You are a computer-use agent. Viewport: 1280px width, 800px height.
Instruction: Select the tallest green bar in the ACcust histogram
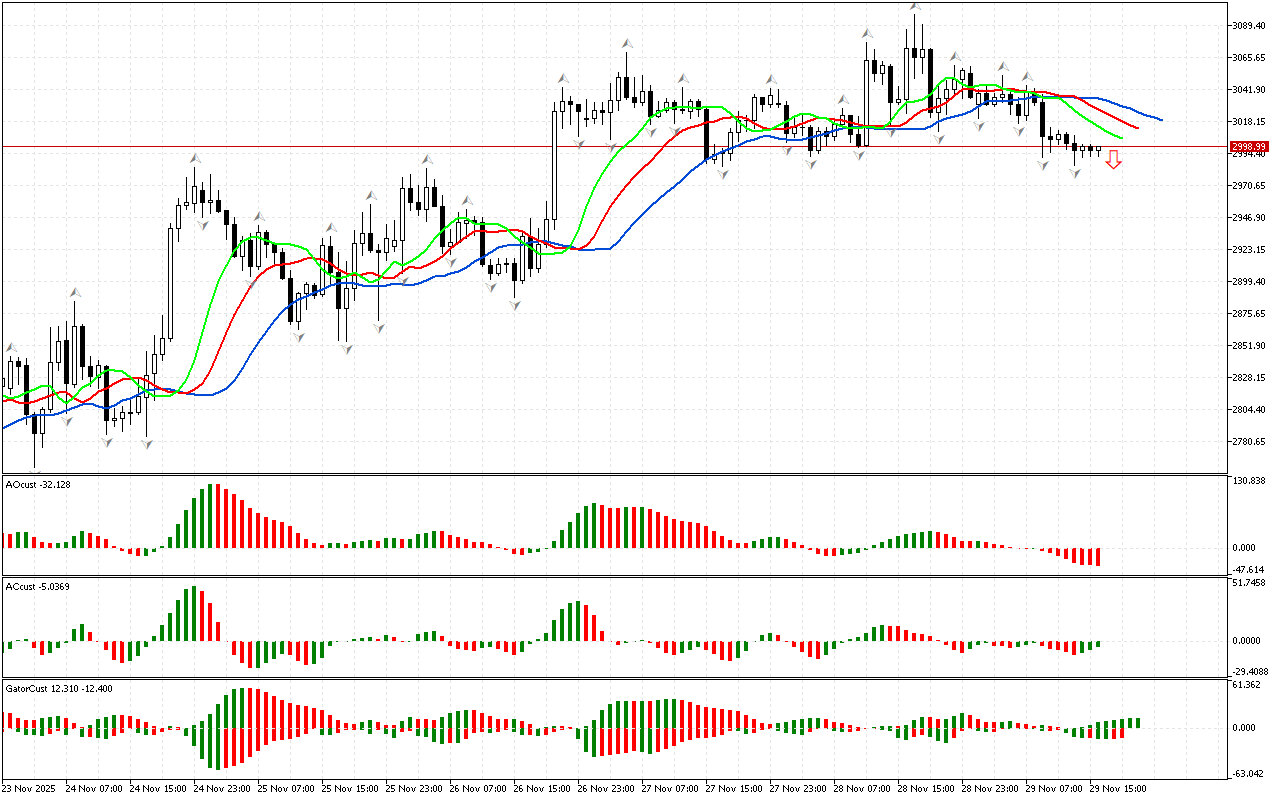(x=194, y=613)
